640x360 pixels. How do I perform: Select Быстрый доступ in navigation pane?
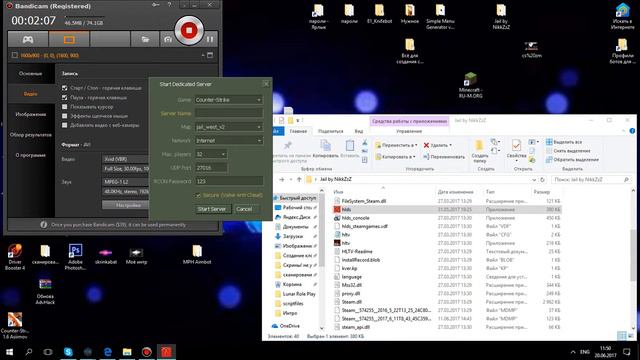[297, 198]
